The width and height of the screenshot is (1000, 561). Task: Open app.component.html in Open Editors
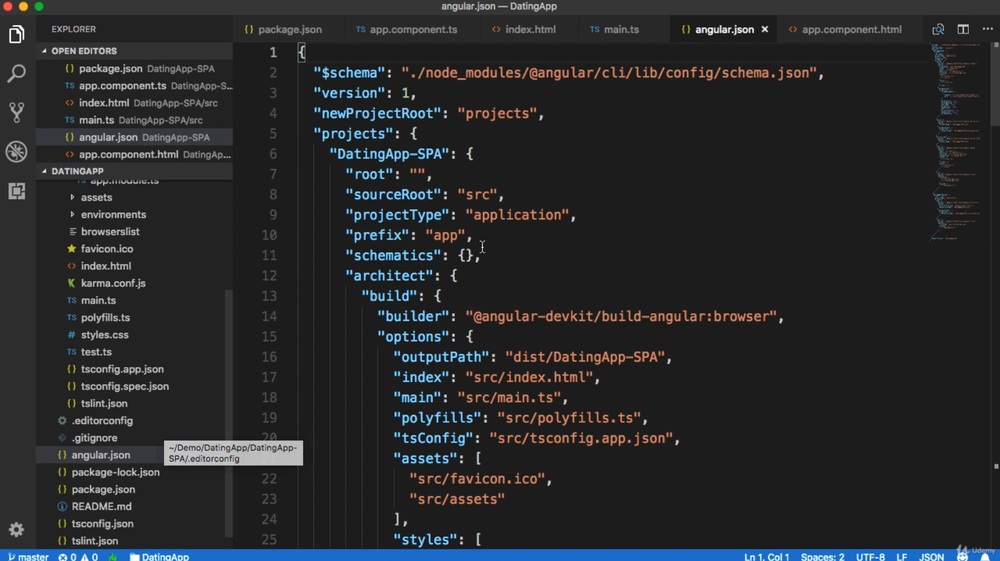point(134,154)
